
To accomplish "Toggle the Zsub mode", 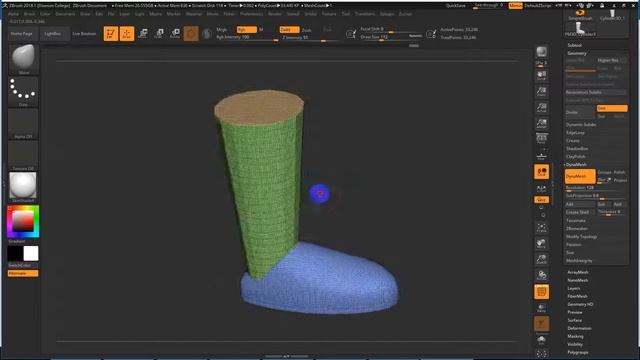I will tap(306, 30).
